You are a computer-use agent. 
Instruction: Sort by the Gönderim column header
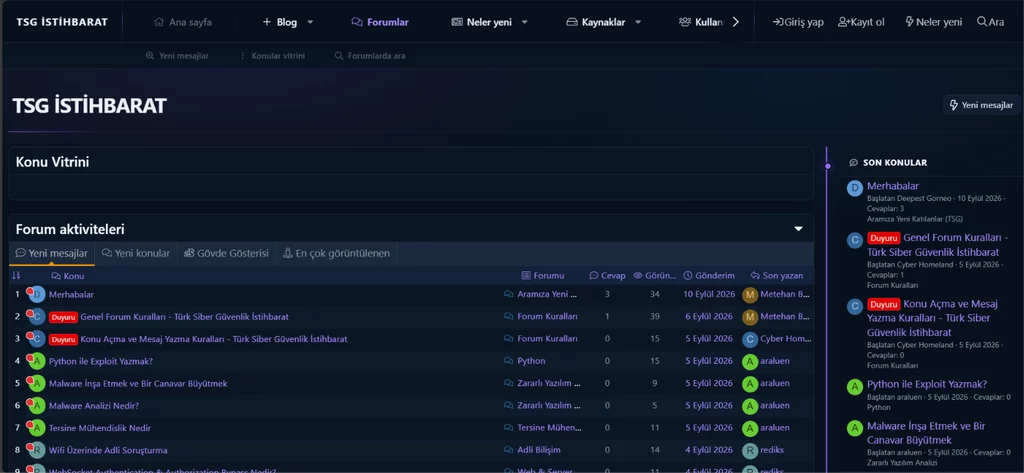point(709,276)
